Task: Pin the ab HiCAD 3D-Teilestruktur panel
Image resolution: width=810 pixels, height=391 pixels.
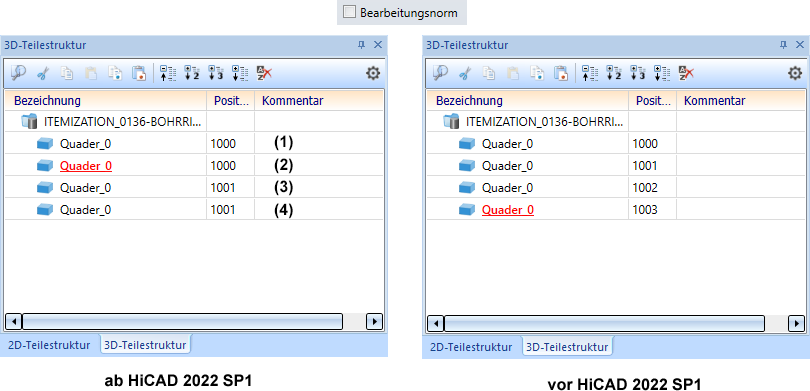Action: tap(361, 45)
